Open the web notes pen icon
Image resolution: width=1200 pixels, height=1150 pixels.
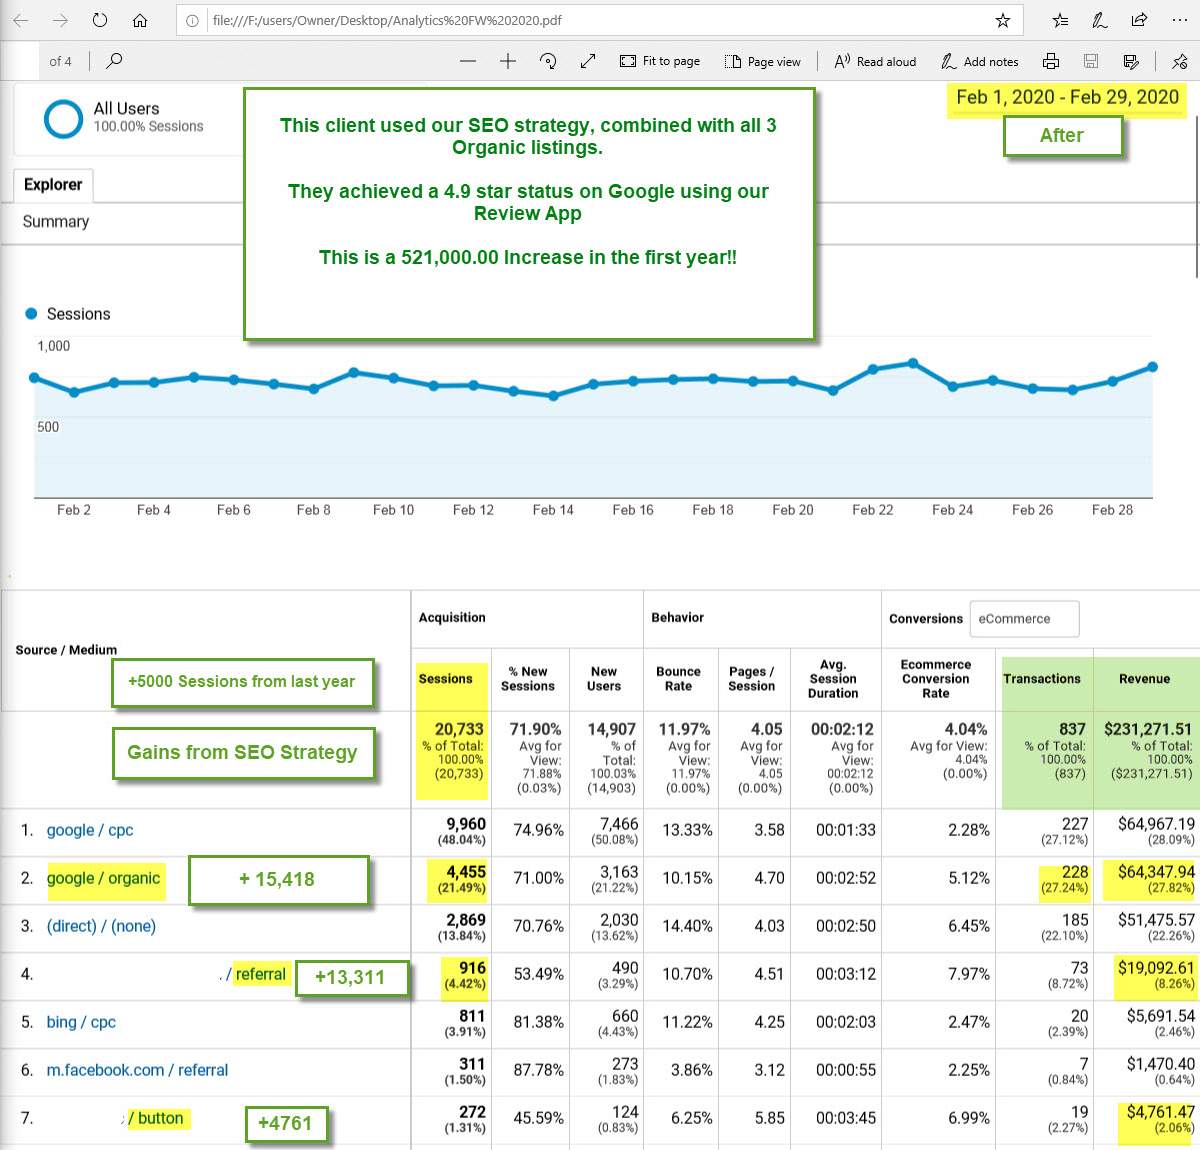click(x=1099, y=20)
